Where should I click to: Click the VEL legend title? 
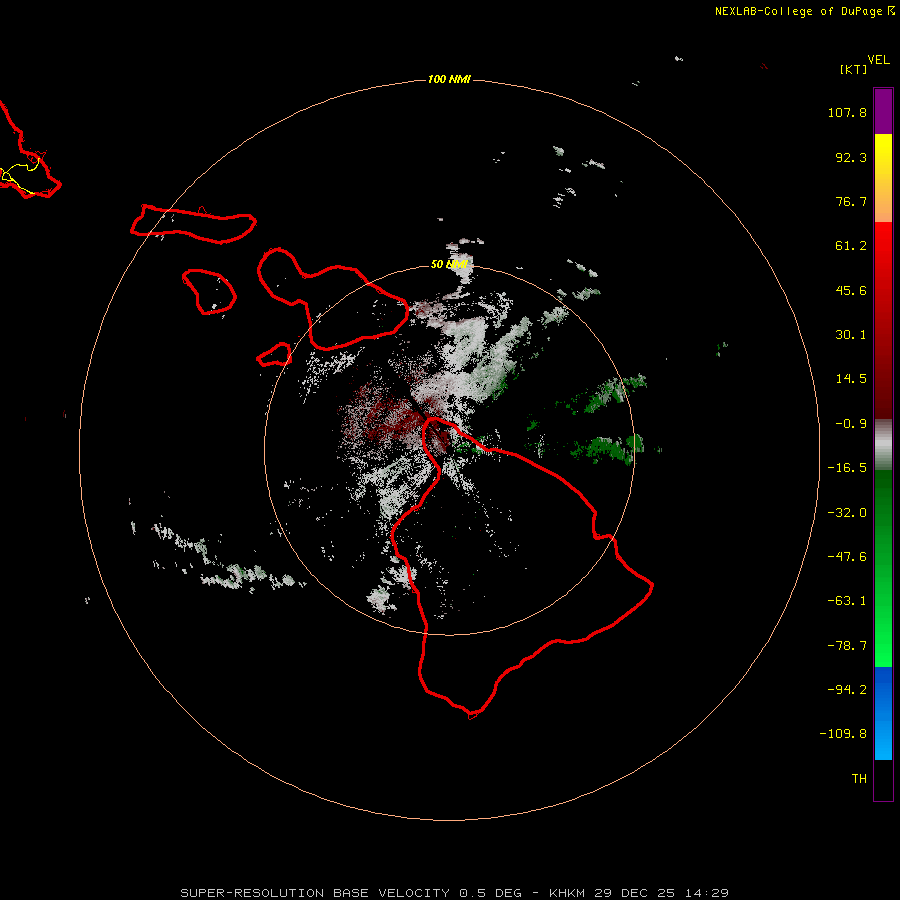(x=878, y=60)
